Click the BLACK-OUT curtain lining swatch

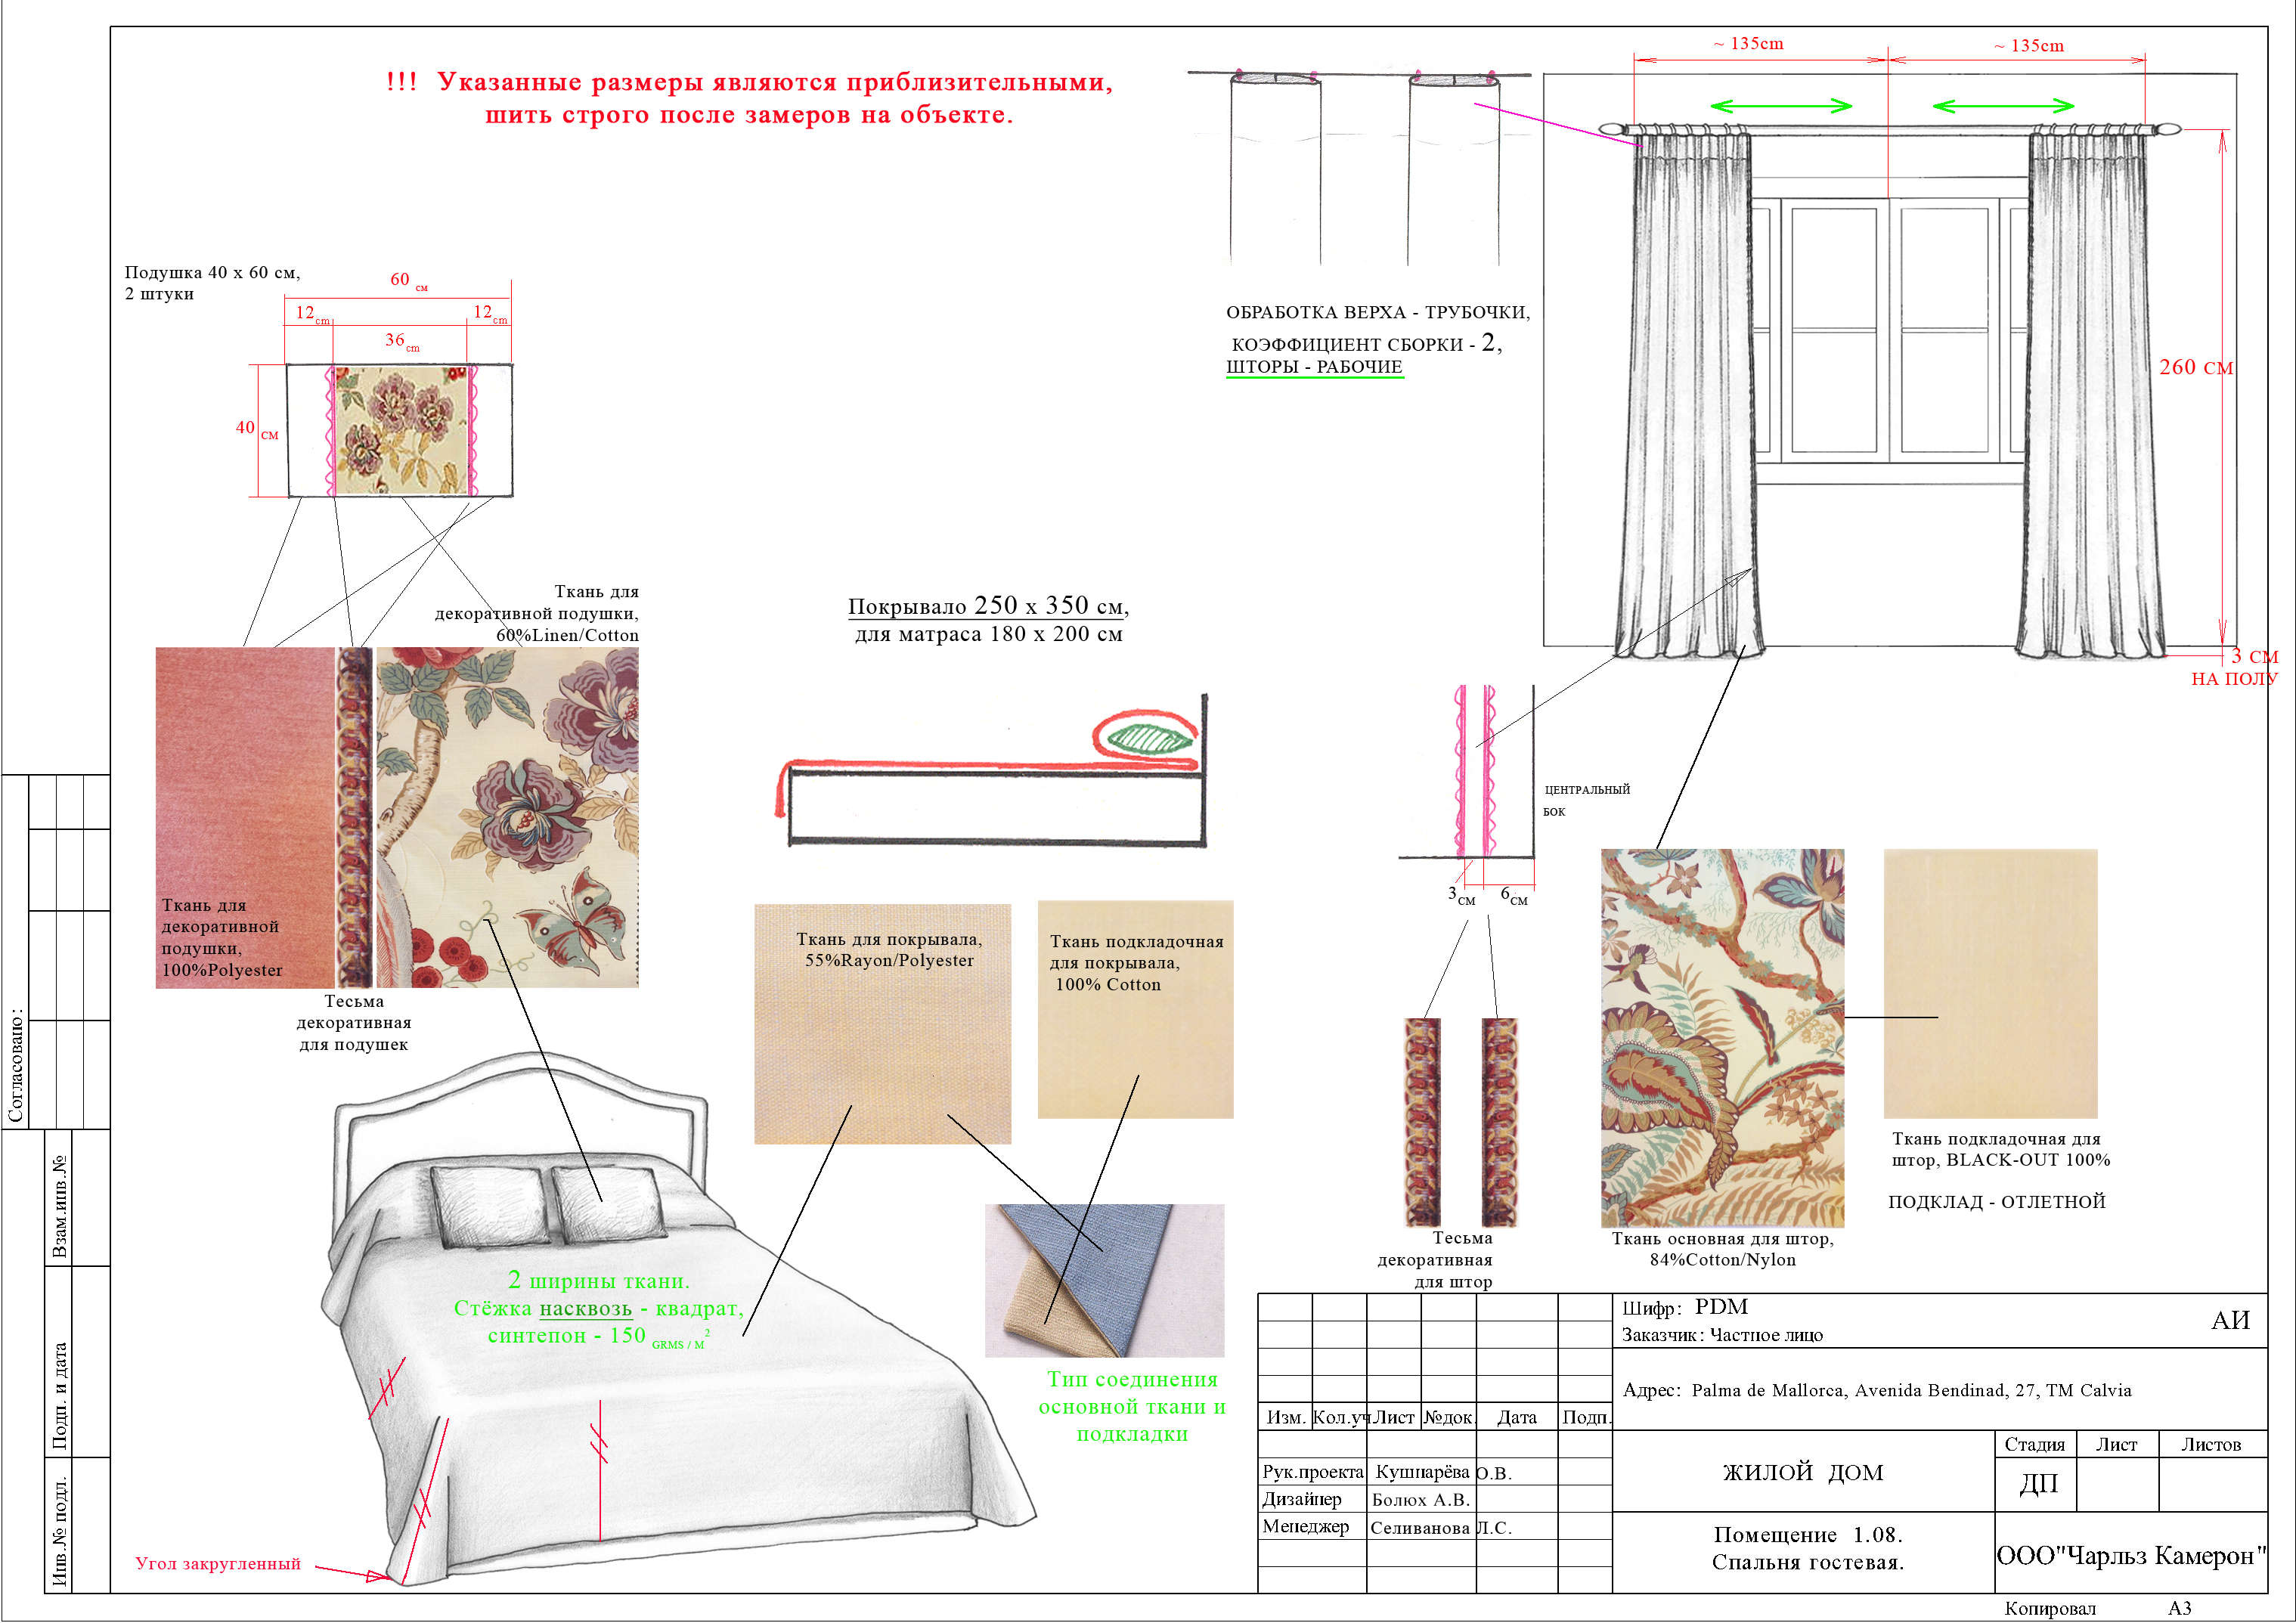(x=1990, y=983)
